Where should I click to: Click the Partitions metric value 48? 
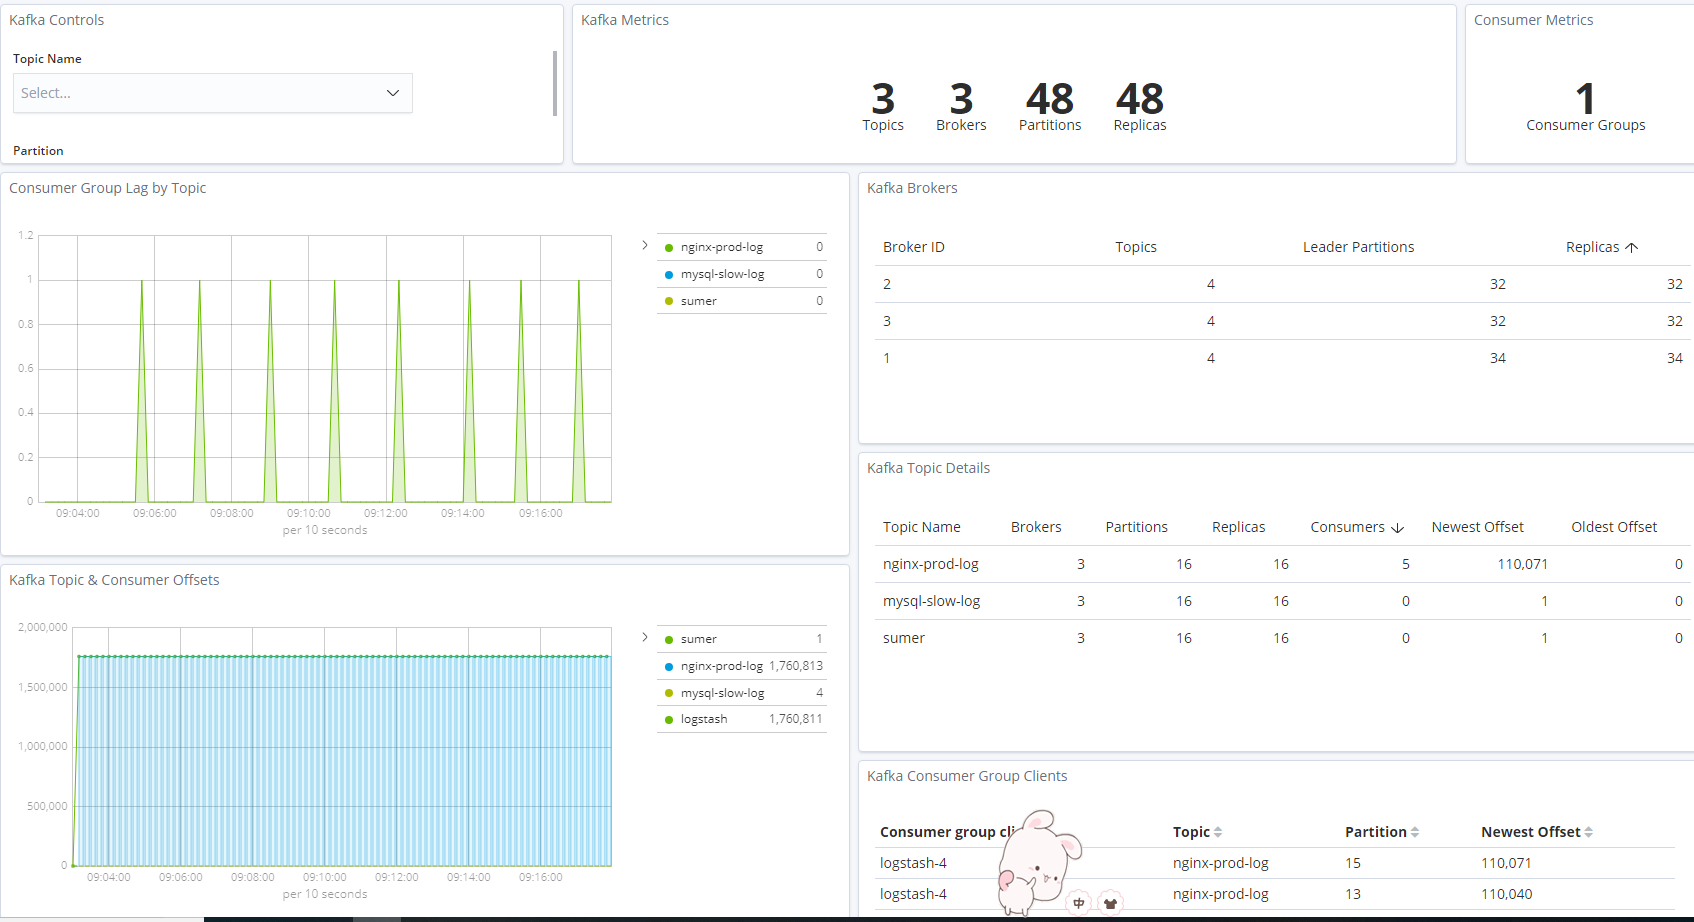tap(1050, 99)
